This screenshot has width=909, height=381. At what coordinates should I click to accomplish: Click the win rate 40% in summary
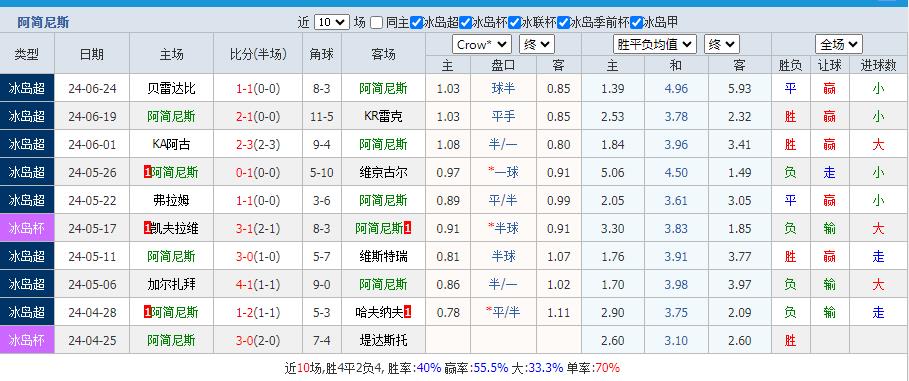[429, 368]
